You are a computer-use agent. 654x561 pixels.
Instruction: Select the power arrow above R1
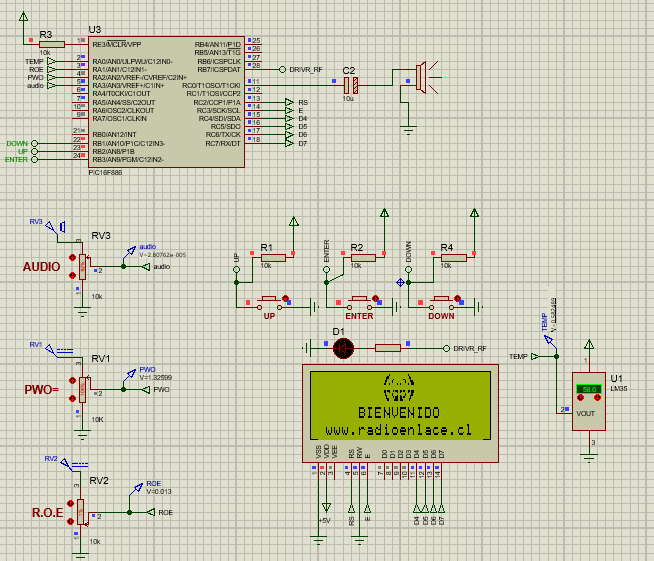pyautogui.click(x=294, y=221)
